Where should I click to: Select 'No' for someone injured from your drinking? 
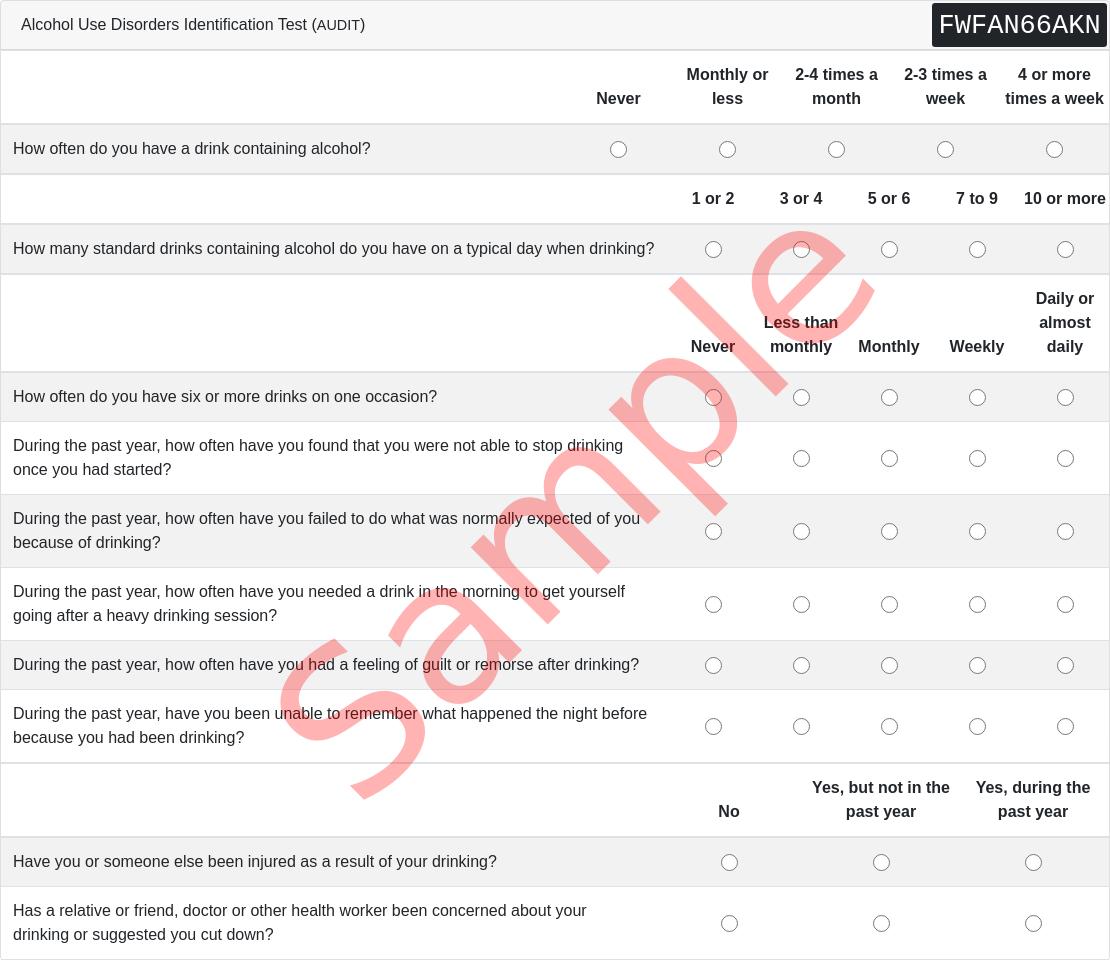[x=728, y=862]
